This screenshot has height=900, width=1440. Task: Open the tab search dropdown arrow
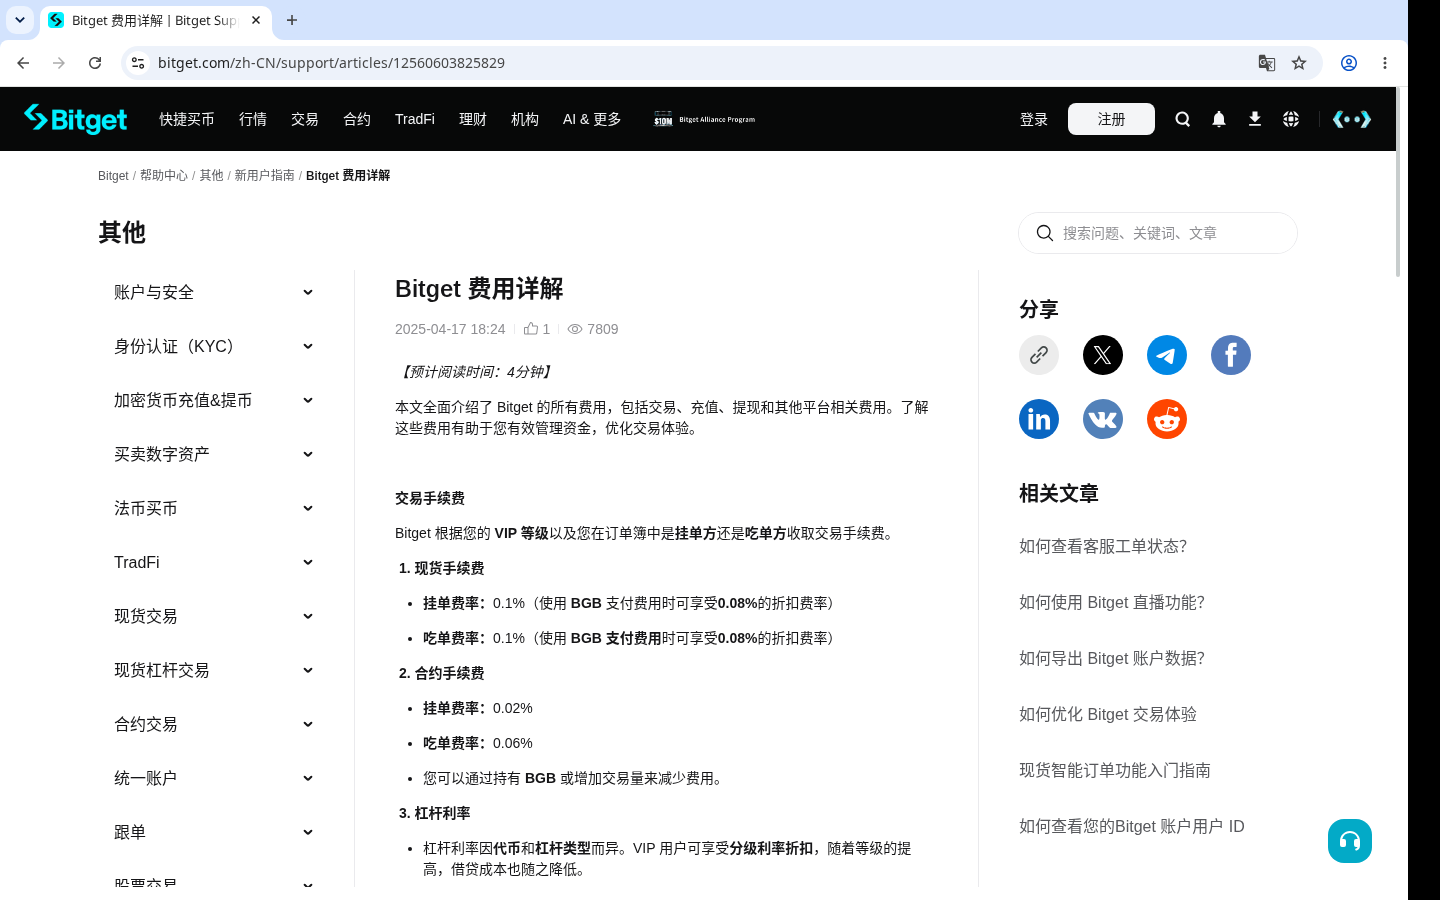pyautogui.click(x=20, y=20)
